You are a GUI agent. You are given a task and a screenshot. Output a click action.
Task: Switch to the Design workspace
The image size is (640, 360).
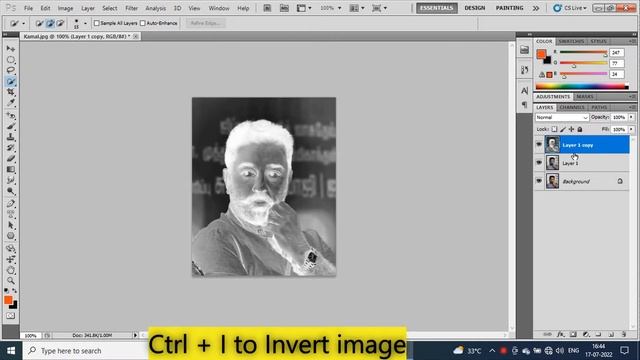click(475, 8)
